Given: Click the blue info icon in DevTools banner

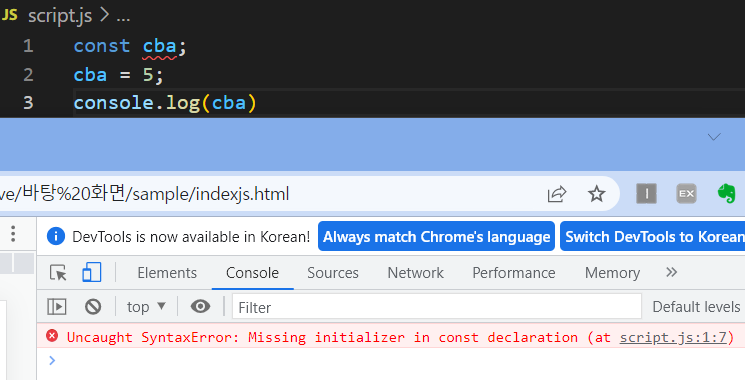Looking at the screenshot, I should click(56, 236).
